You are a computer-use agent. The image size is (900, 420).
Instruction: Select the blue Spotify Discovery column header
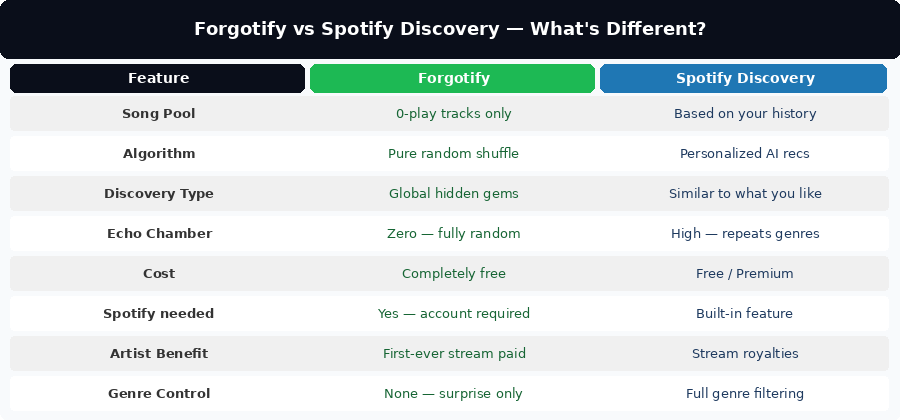[744, 78]
